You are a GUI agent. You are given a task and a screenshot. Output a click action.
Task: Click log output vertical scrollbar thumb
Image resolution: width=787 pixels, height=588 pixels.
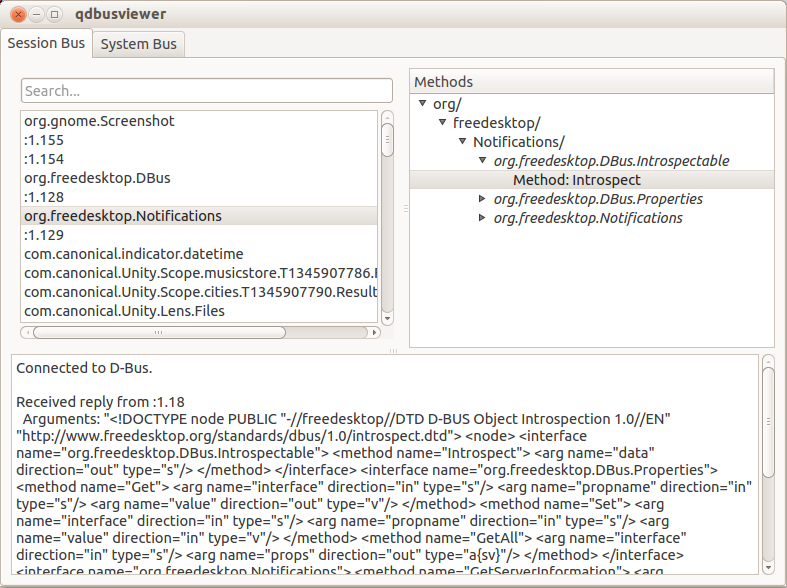click(x=768, y=422)
